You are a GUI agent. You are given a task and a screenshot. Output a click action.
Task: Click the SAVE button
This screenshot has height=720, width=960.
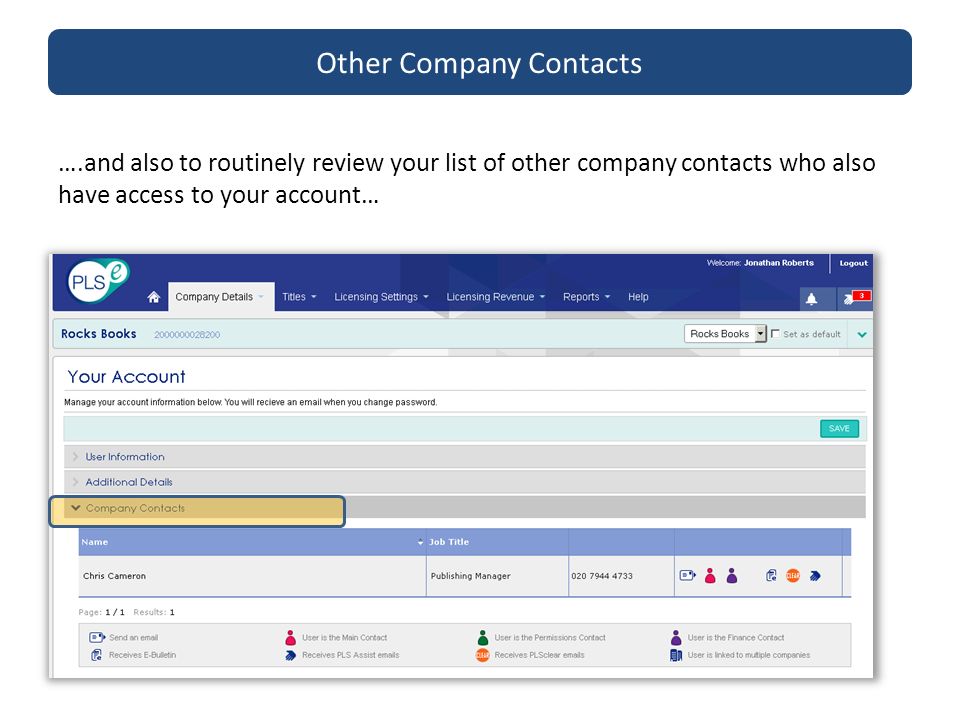coord(839,429)
